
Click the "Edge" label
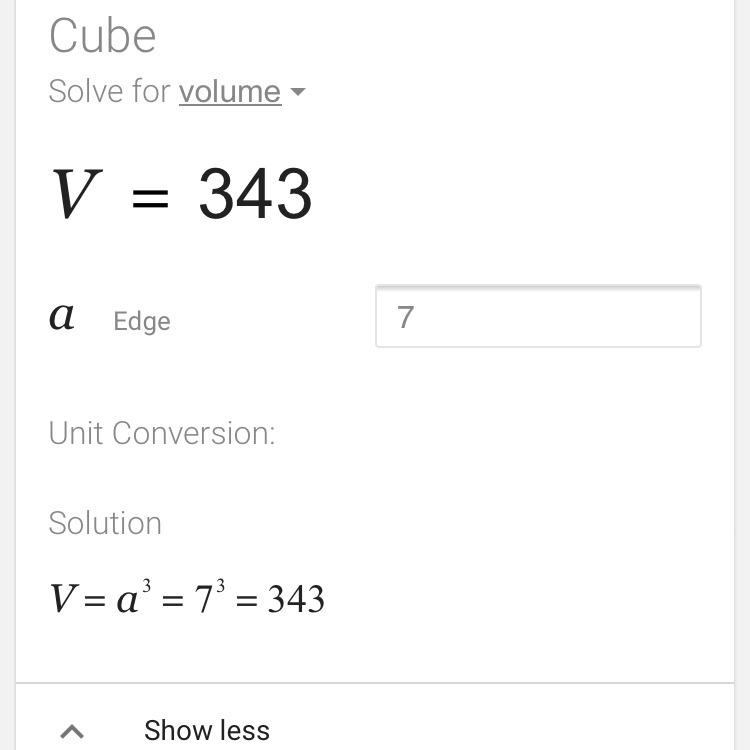[x=142, y=321]
